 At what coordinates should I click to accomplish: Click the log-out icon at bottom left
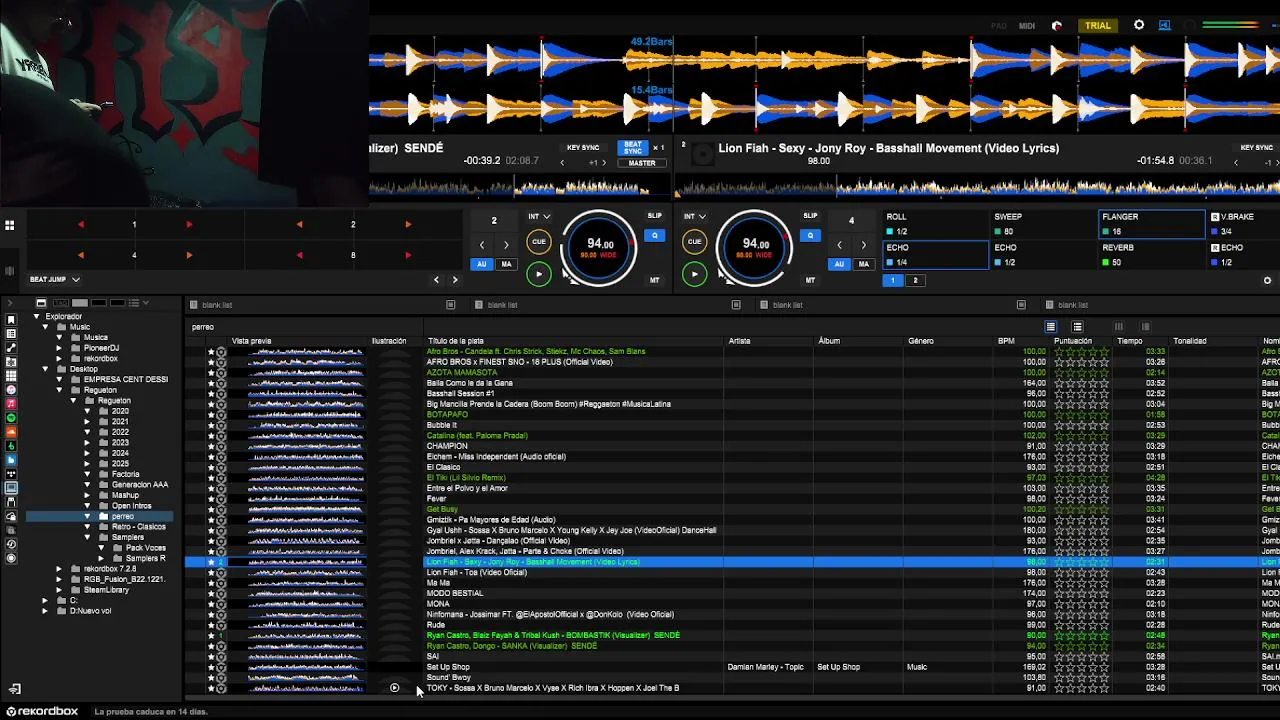(14, 689)
